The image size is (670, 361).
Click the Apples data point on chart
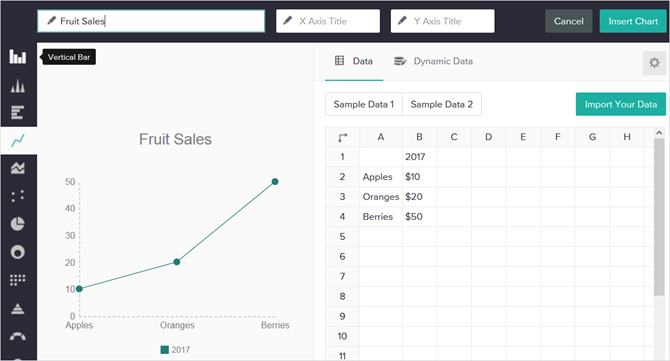click(79, 289)
